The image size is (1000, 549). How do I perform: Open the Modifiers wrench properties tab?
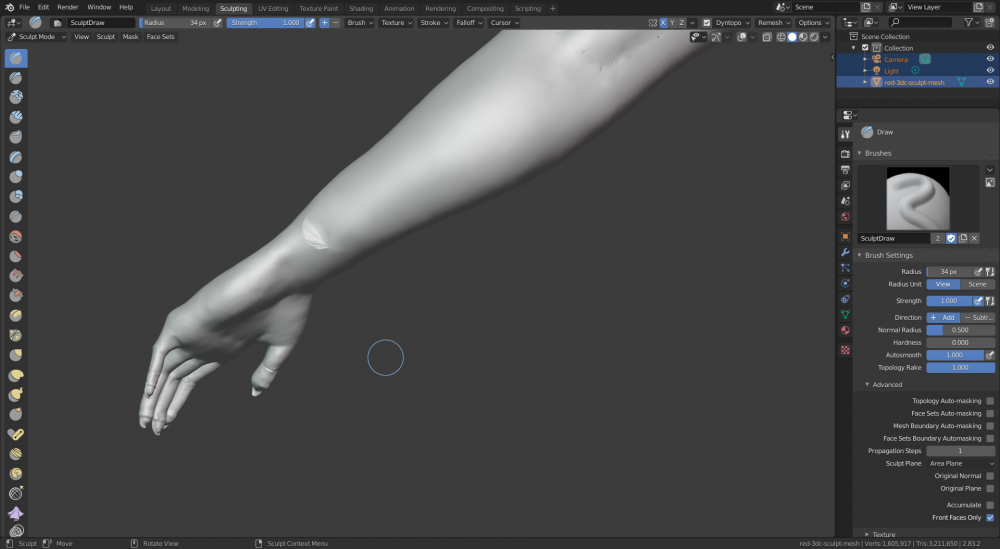point(845,252)
